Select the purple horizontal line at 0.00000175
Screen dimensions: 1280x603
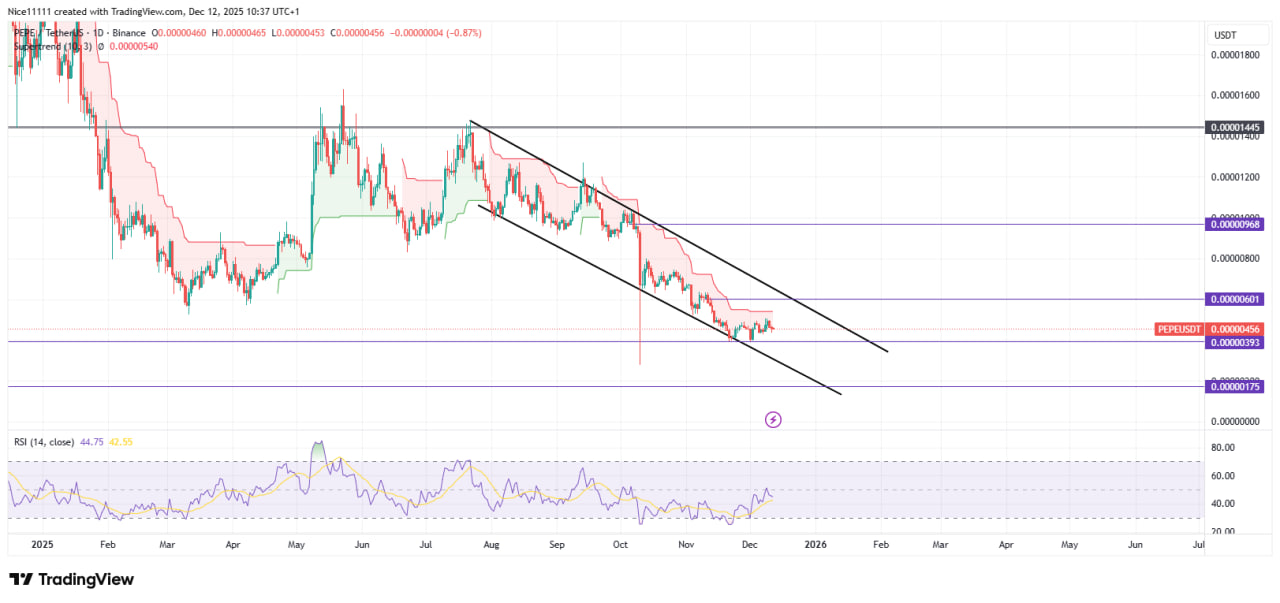point(604,386)
